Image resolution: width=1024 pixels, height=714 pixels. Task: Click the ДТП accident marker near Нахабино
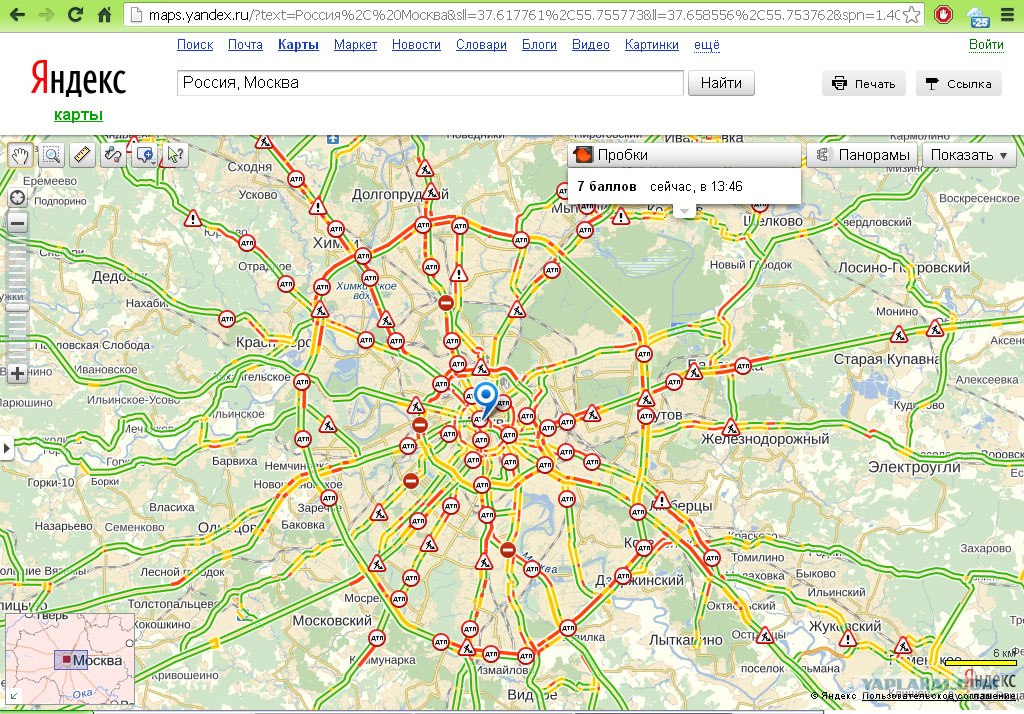(x=227, y=319)
